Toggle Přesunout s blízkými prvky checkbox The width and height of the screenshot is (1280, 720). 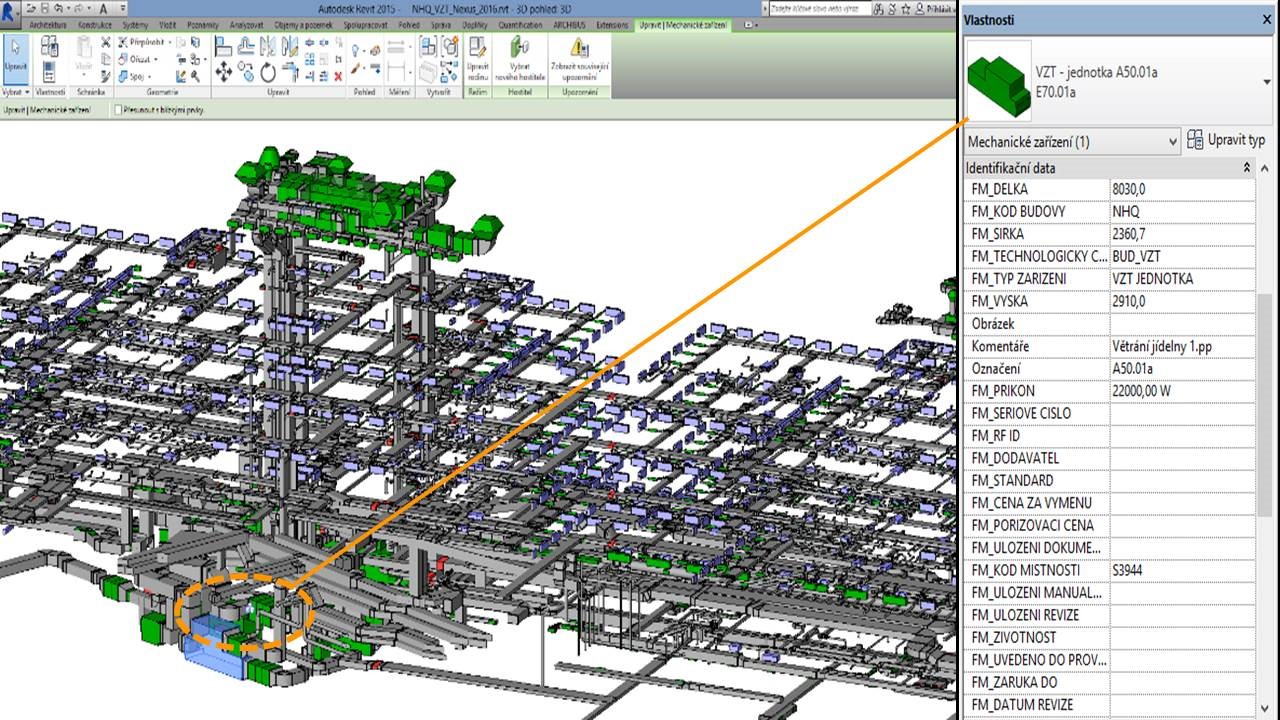click(x=118, y=110)
